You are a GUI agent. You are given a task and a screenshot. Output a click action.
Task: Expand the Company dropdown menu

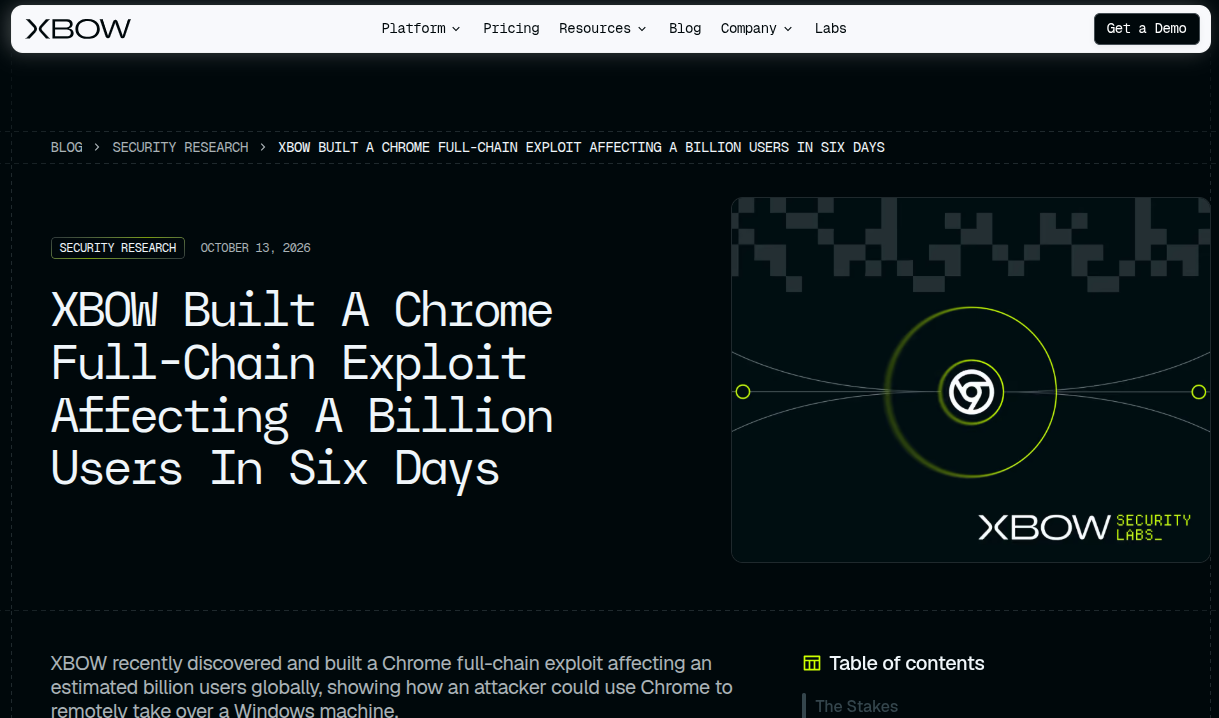point(757,29)
